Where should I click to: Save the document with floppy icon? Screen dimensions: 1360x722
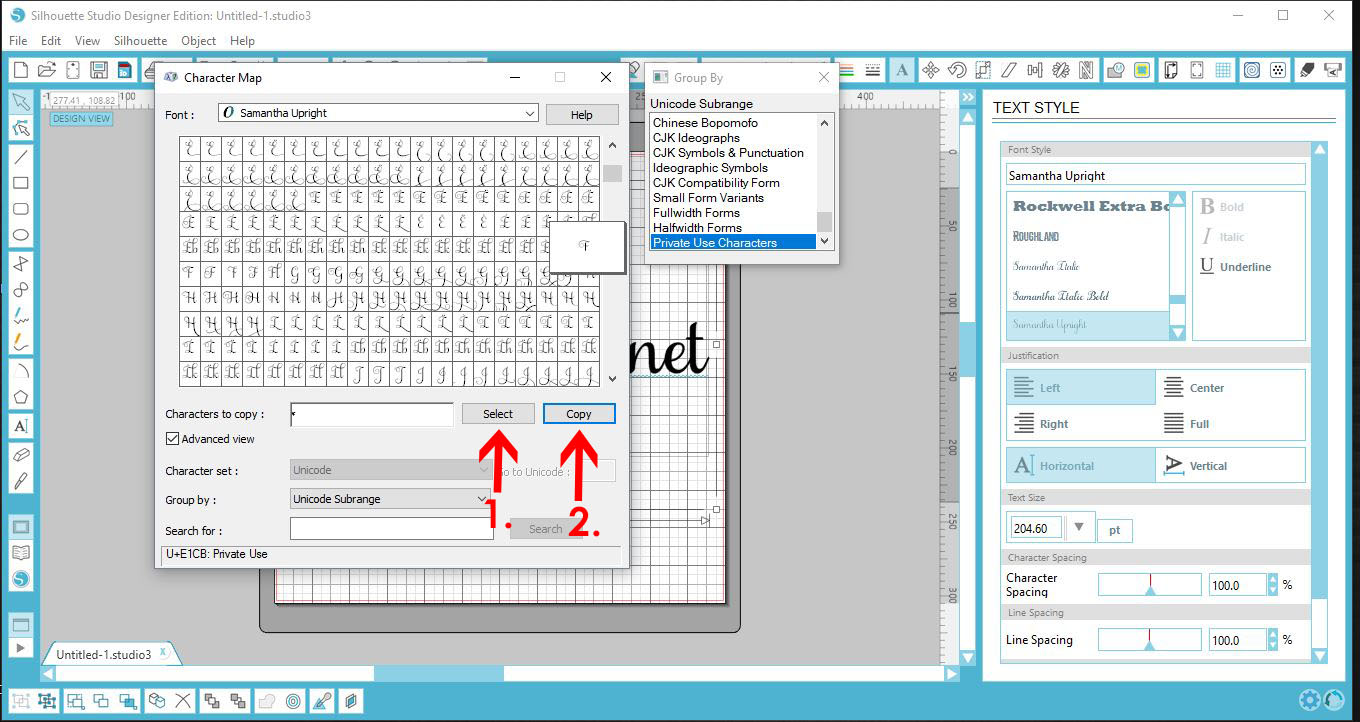(x=98, y=70)
